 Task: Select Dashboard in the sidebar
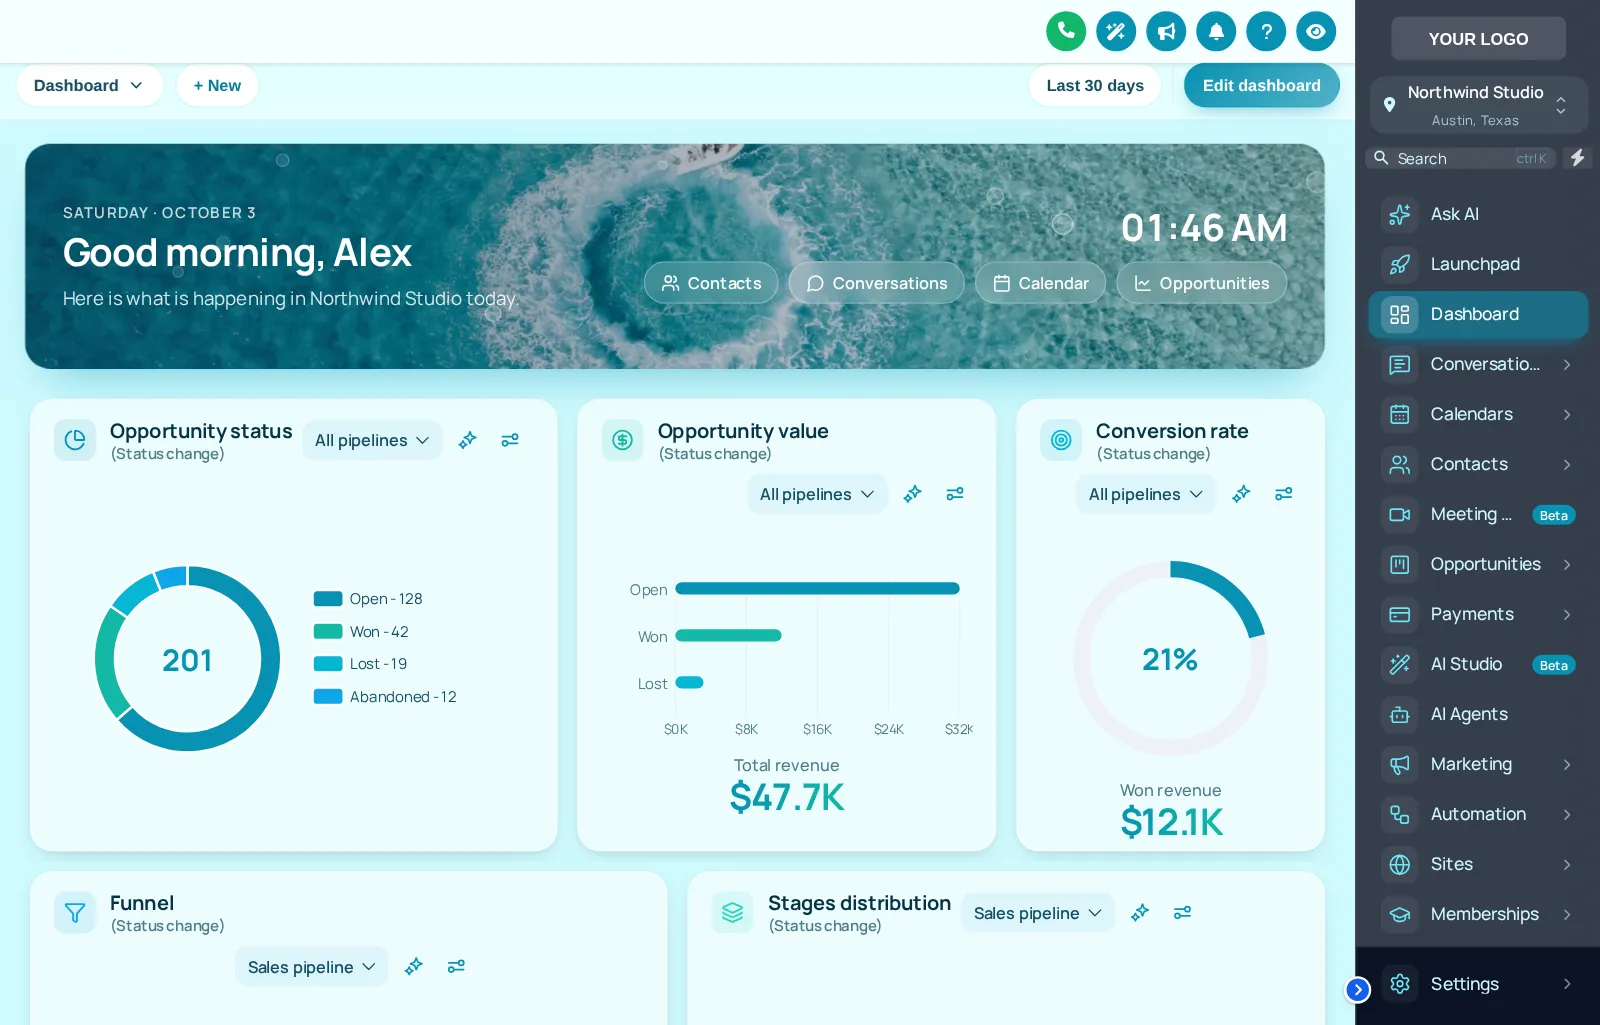click(x=1478, y=314)
